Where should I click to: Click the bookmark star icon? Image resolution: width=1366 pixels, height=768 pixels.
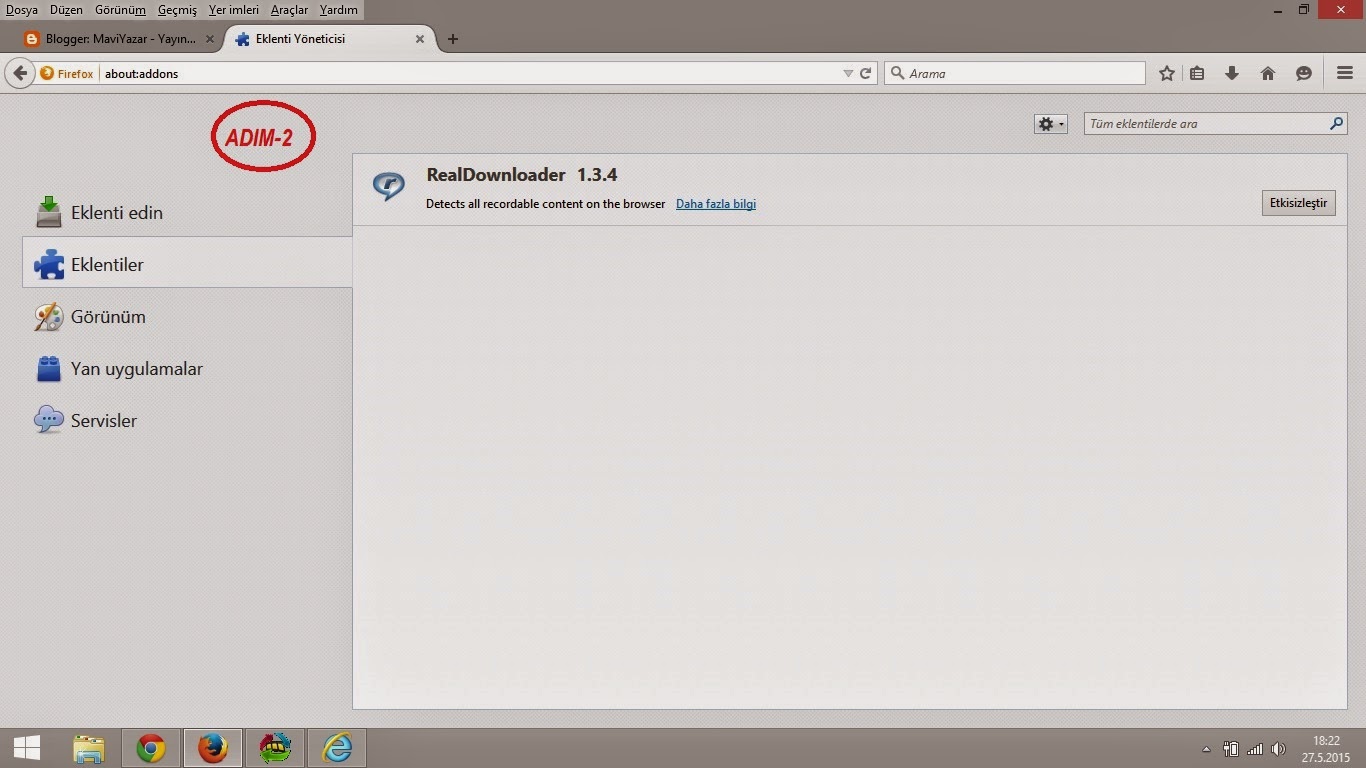coord(1166,73)
